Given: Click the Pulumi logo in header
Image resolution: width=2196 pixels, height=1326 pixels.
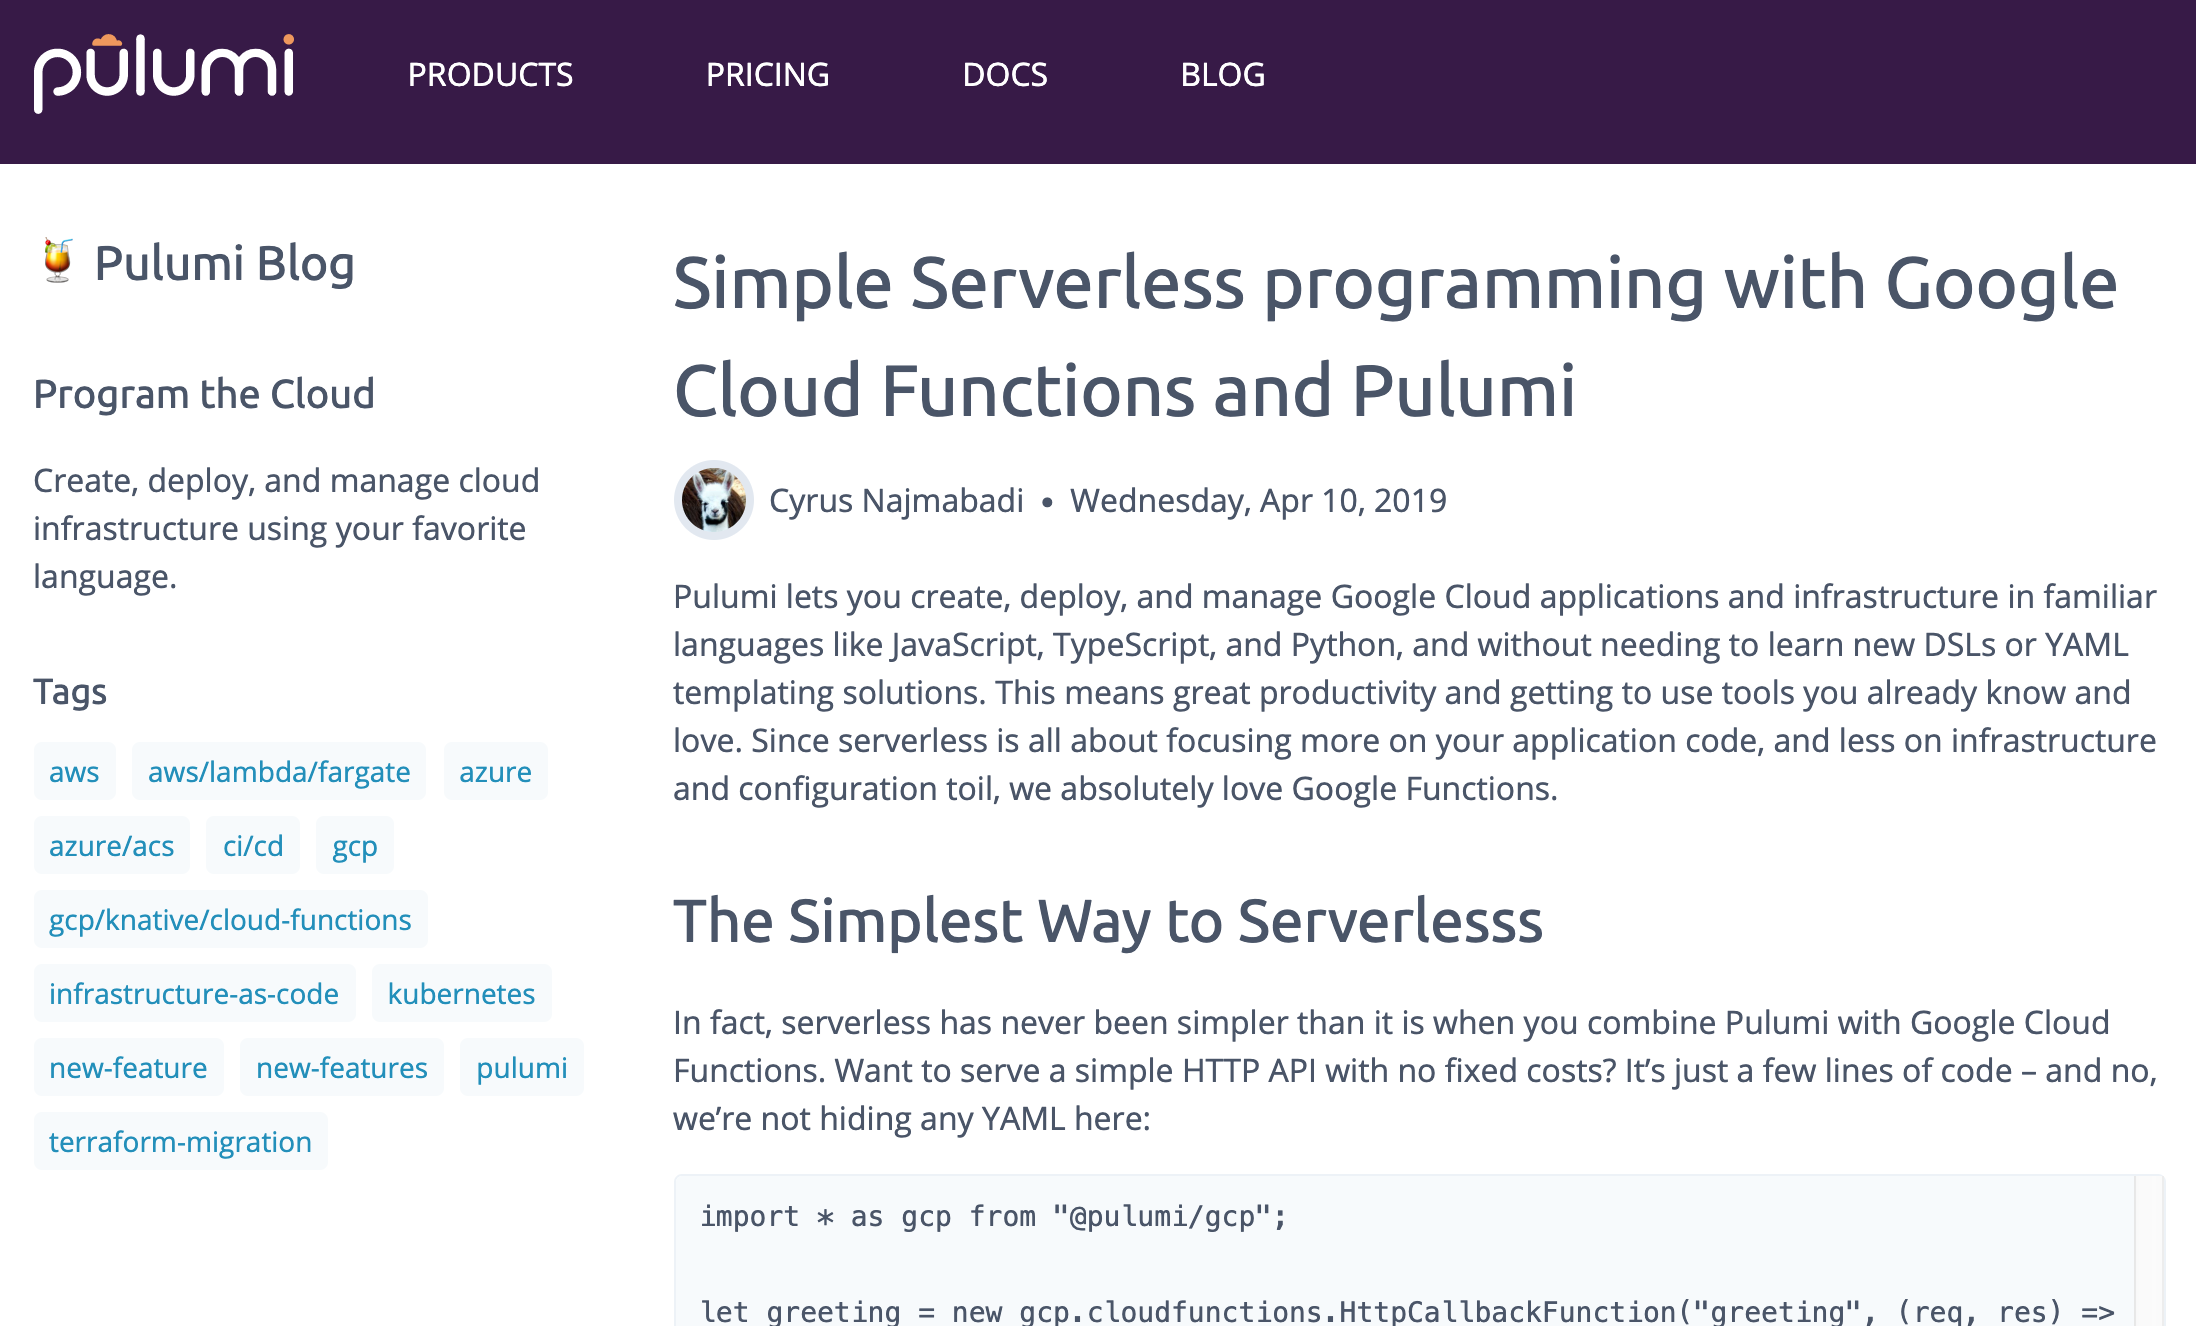Looking at the screenshot, I should (x=164, y=74).
